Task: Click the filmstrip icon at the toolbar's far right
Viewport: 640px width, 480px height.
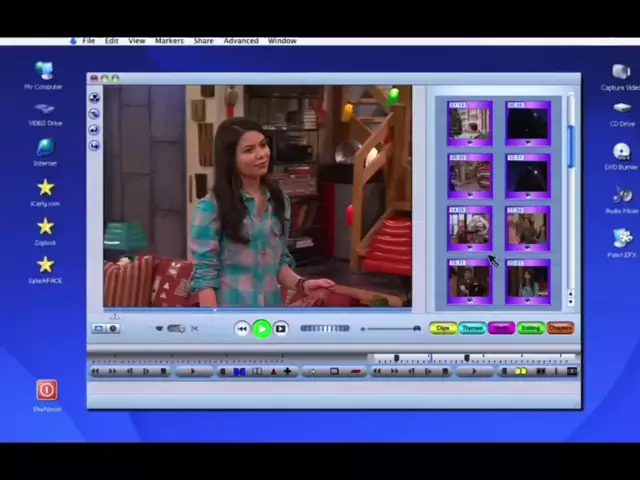Action: coord(572,371)
